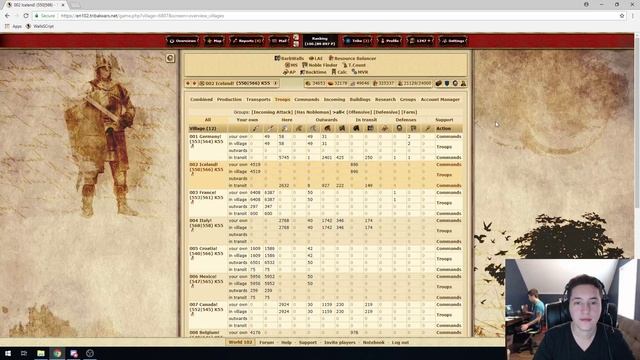Open the Tribe menu
This screenshot has height=360, width=640.
[357, 41]
